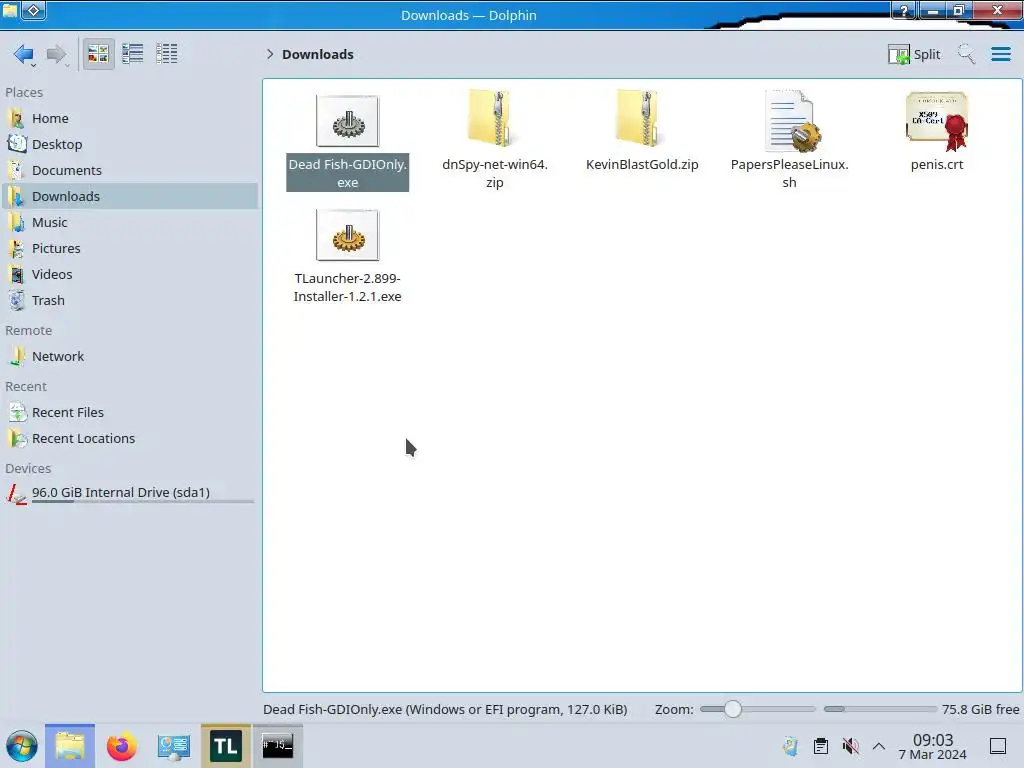Switch to TLauncher in the taskbar

[x=225, y=746]
